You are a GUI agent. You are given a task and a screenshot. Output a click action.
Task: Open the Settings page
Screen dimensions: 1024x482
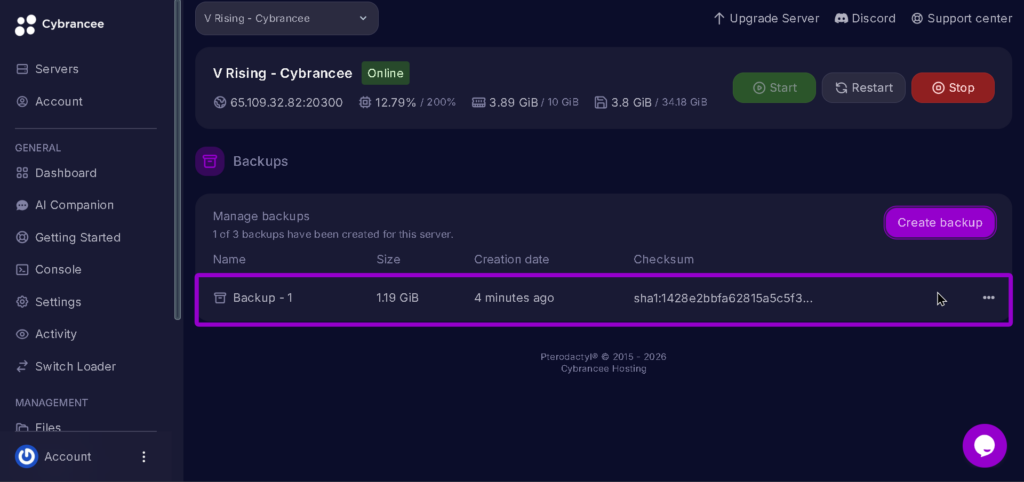point(58,302)
